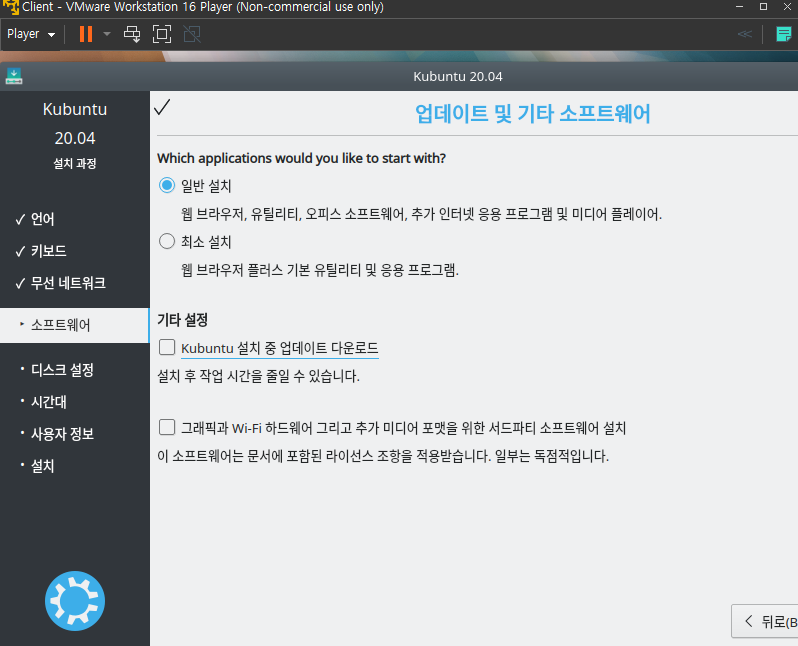
Task: Expand the power options arrow next to pause
Action: point(107,34)
